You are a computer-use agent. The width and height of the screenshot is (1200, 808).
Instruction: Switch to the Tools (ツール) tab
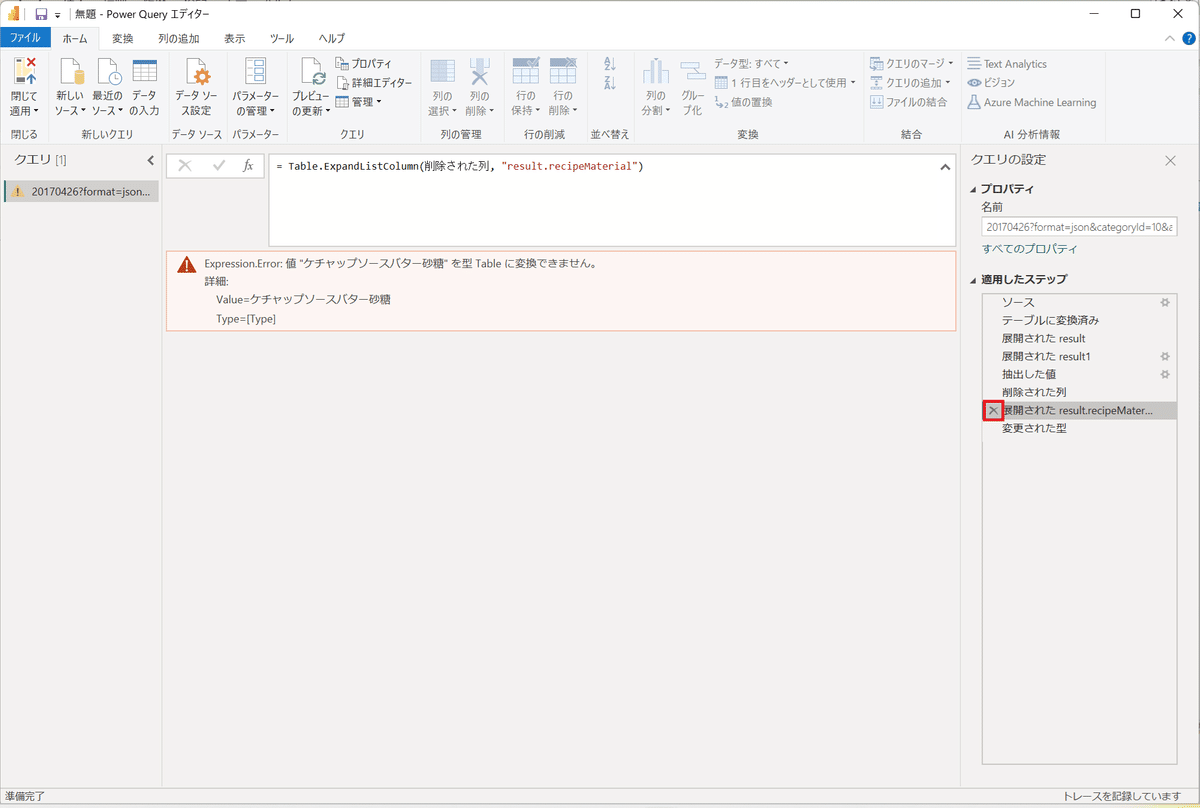pyautogui.click(x=282, y=38)
